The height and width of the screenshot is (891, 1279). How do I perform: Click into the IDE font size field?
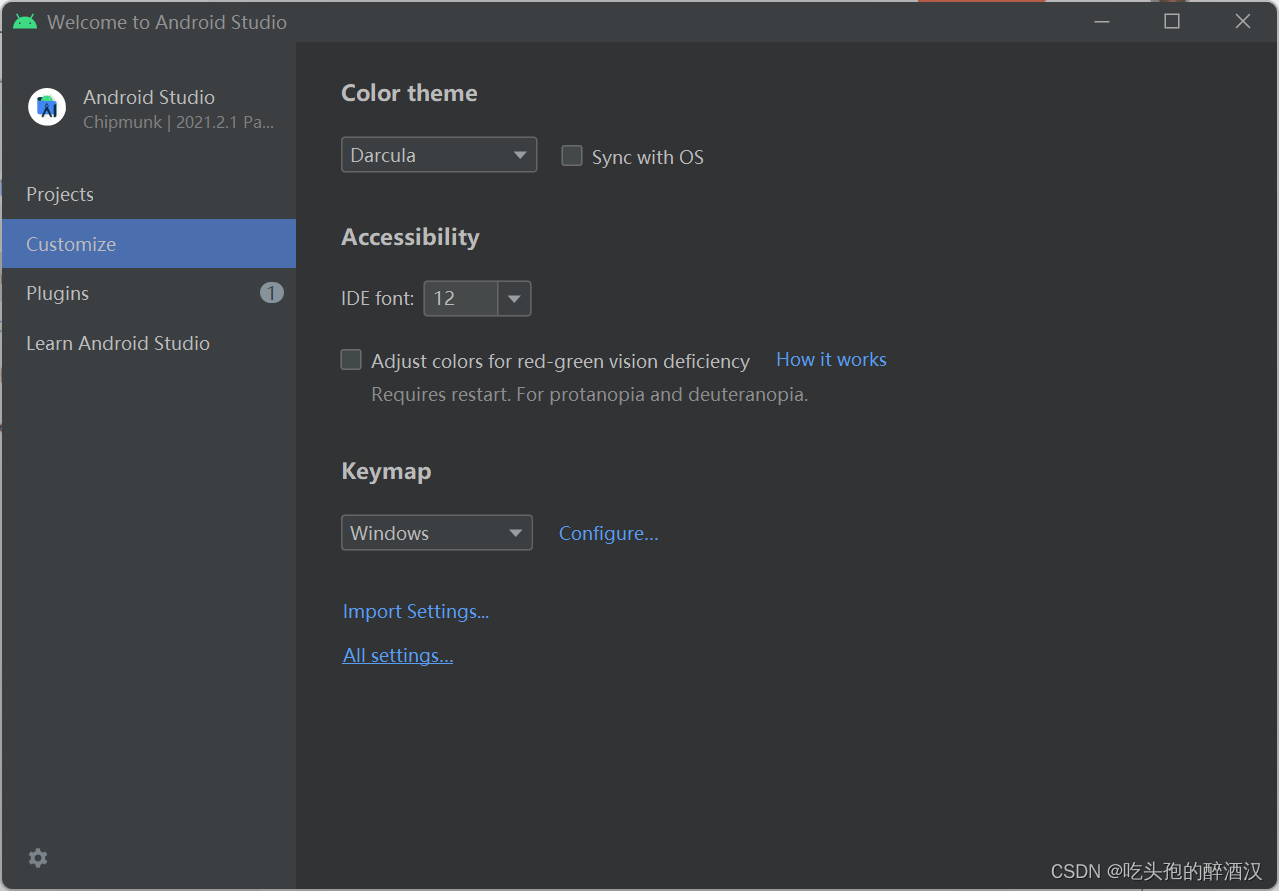pyautogui.click(x=460, y=298)
